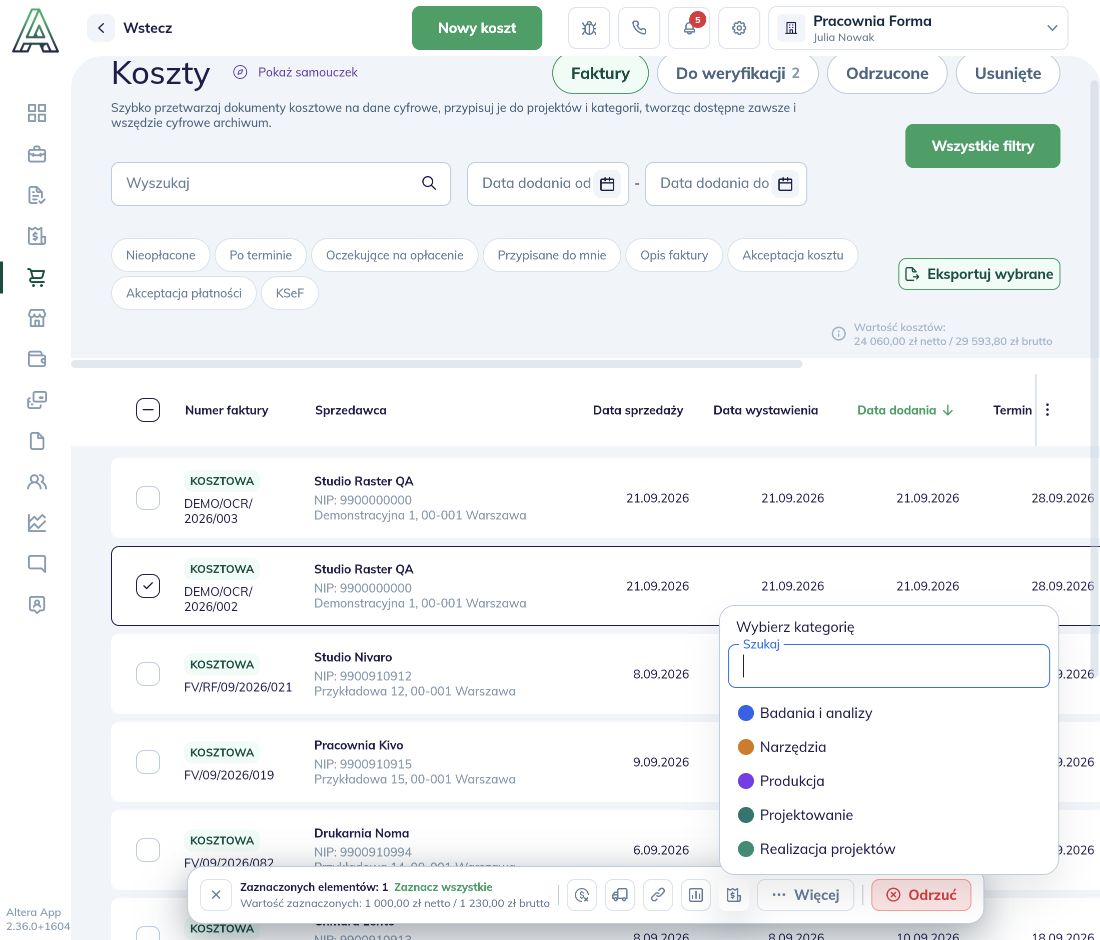The height and width of the screenshot is (940, 1100).
Task: Open the briefcase projects icon in sidebar
Action: click(36, 154)
